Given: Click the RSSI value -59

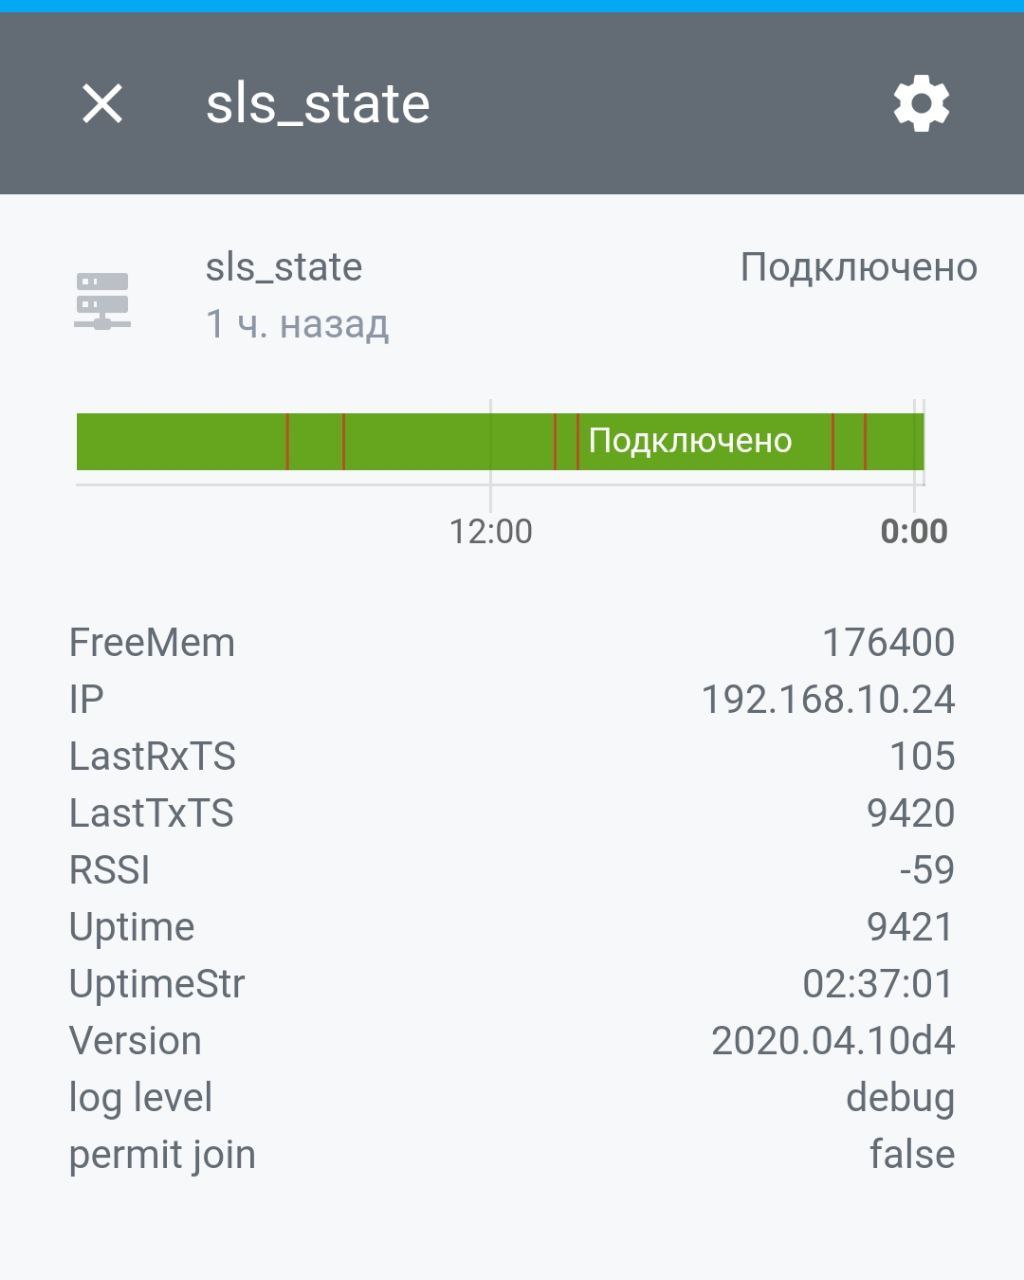Looking at the screenshot, I should point(927,870).
